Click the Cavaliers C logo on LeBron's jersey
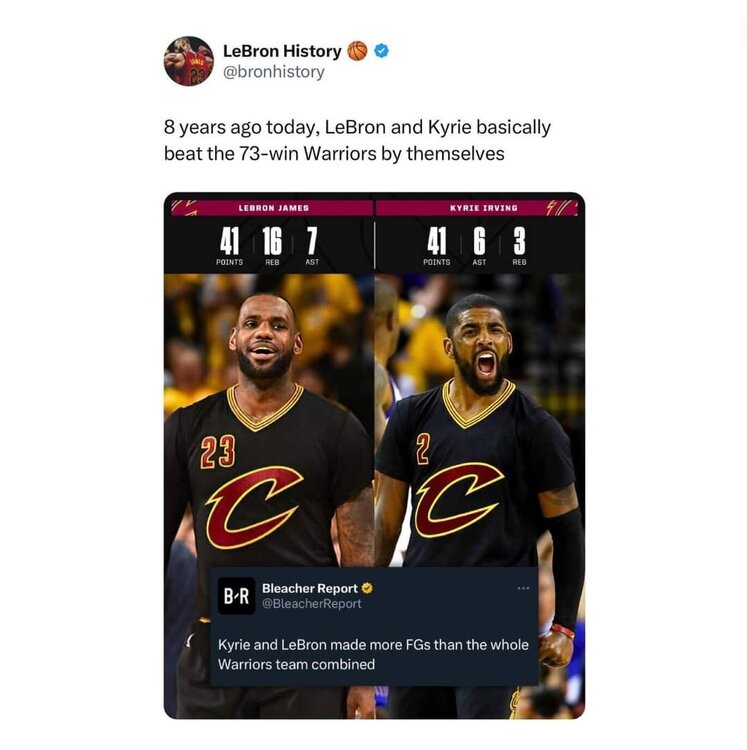The image size is (747, 750). (x=254, y=508)
